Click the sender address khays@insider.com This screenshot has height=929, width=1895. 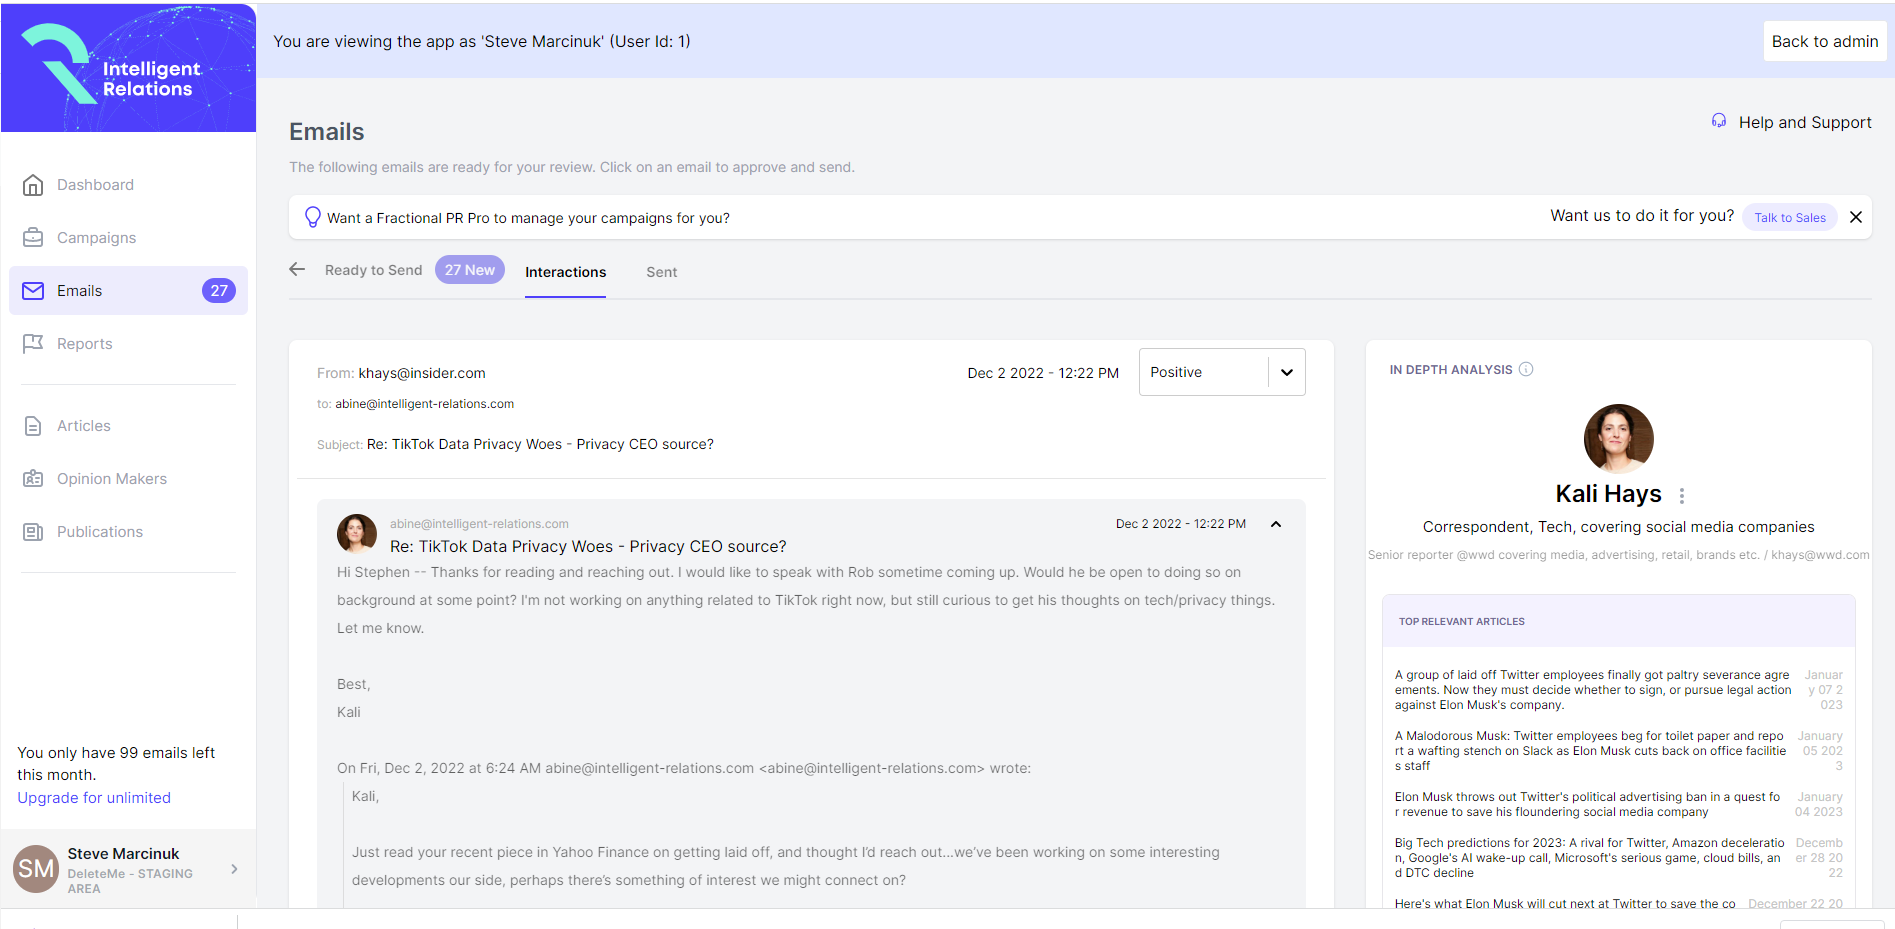pos(422,373)
